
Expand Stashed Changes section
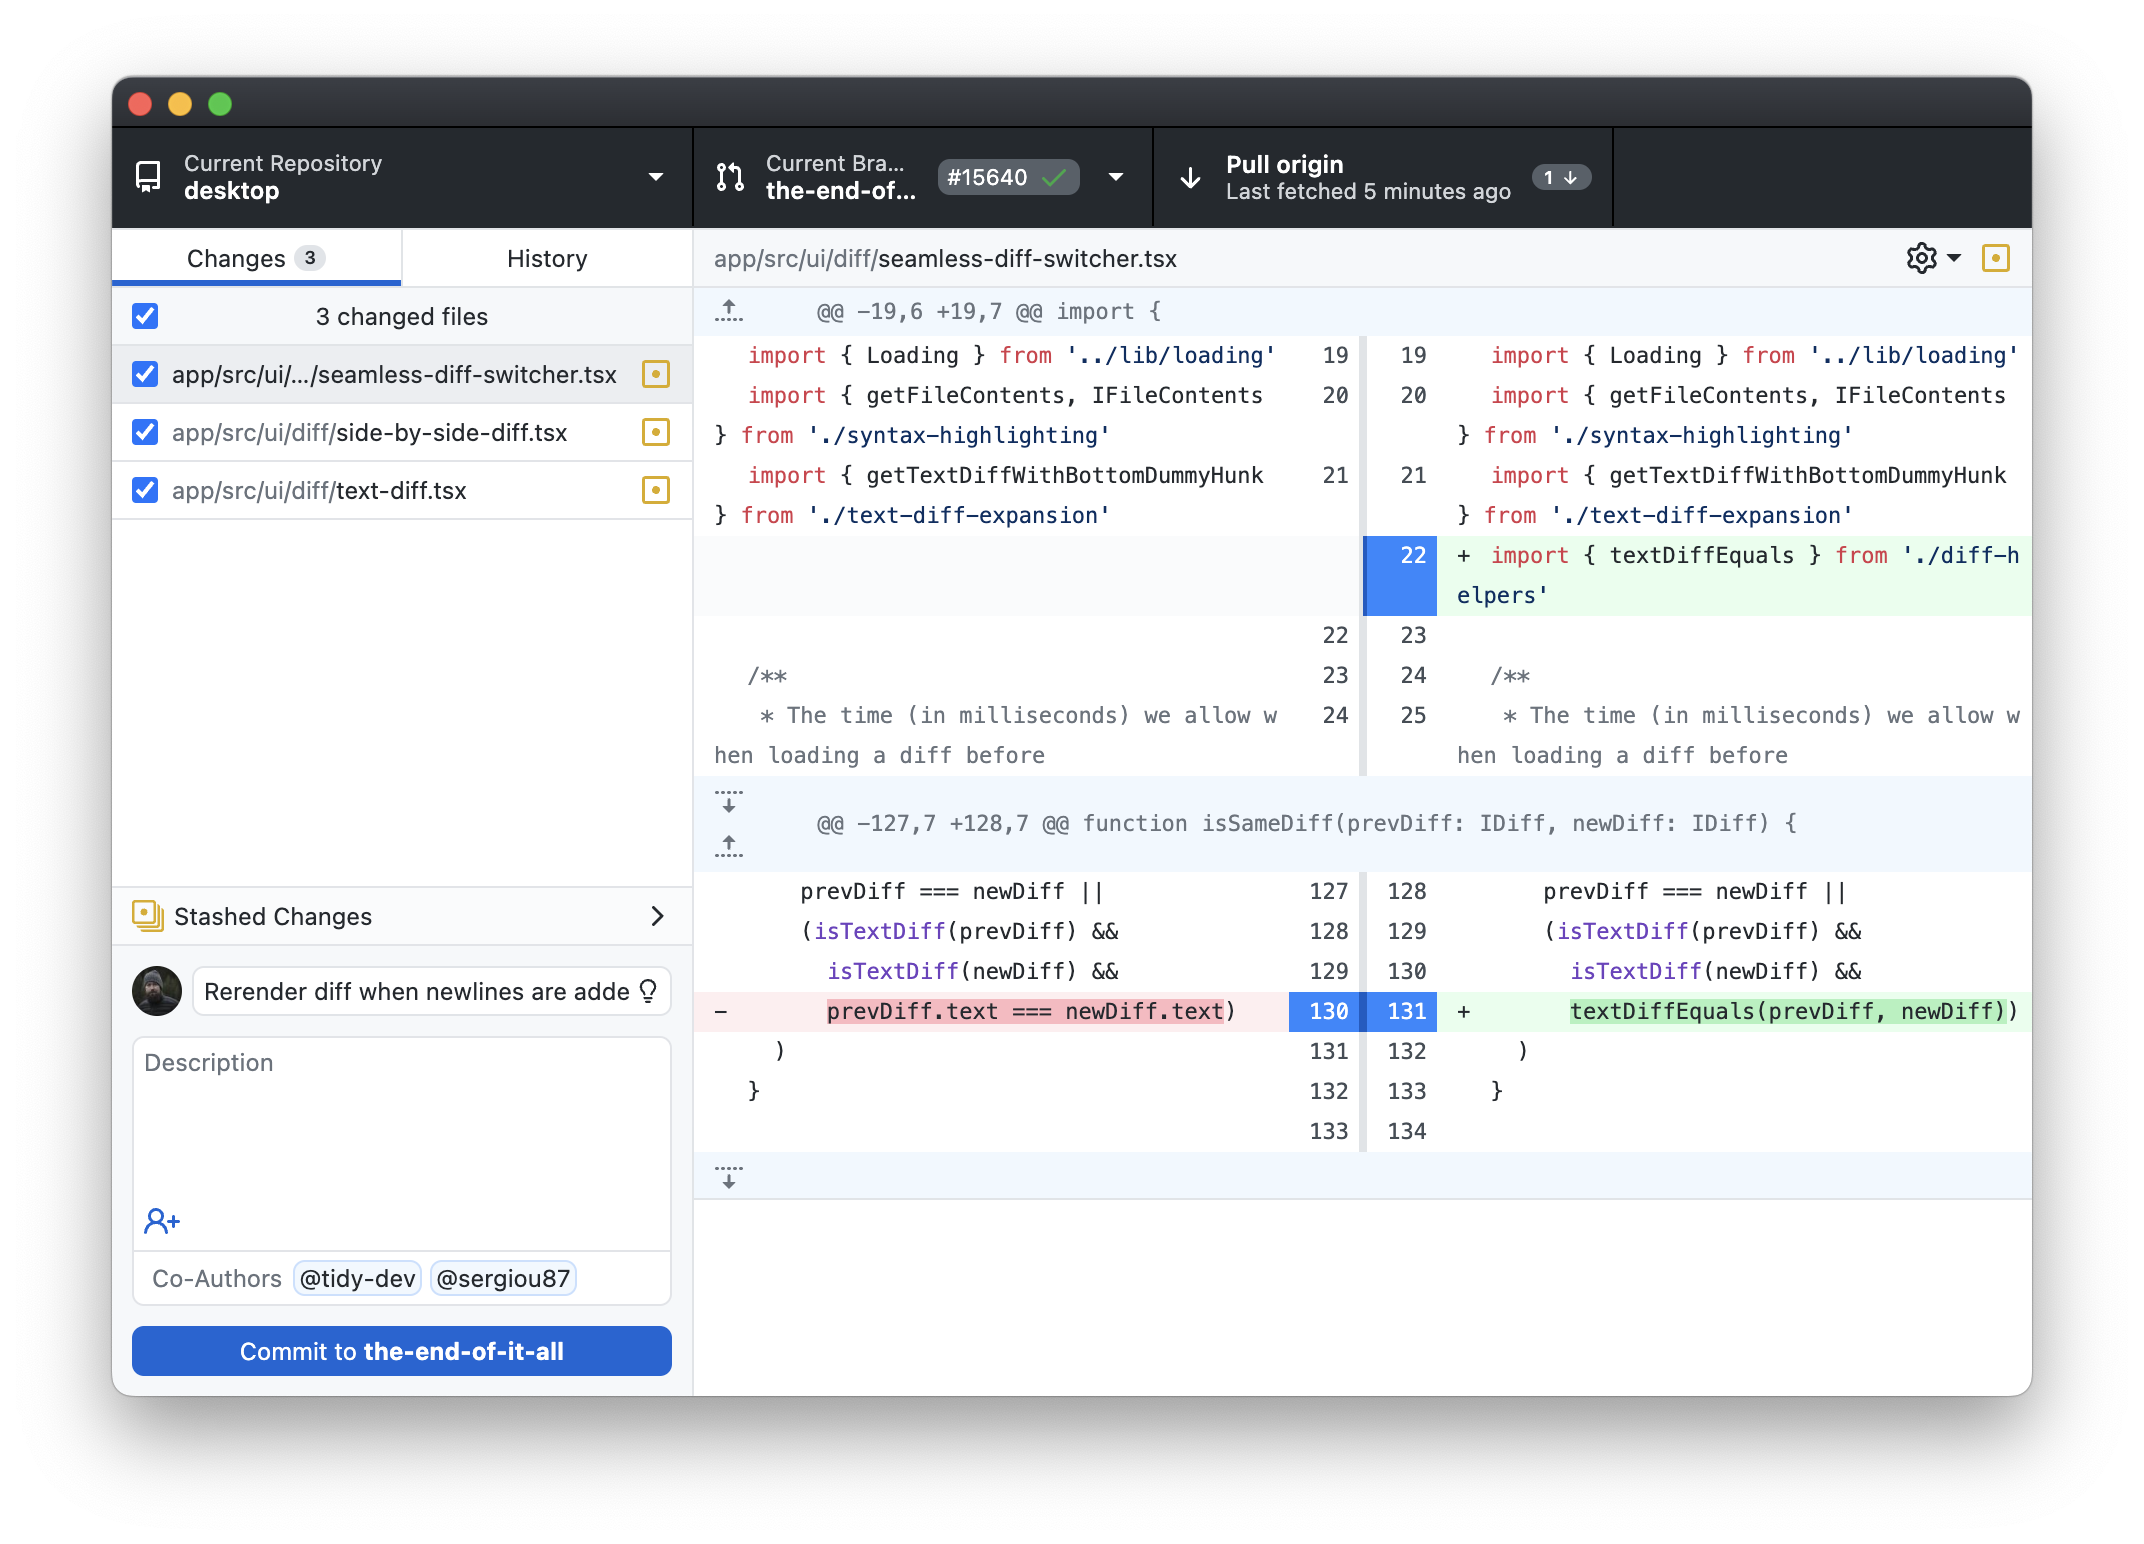(658, 917)
